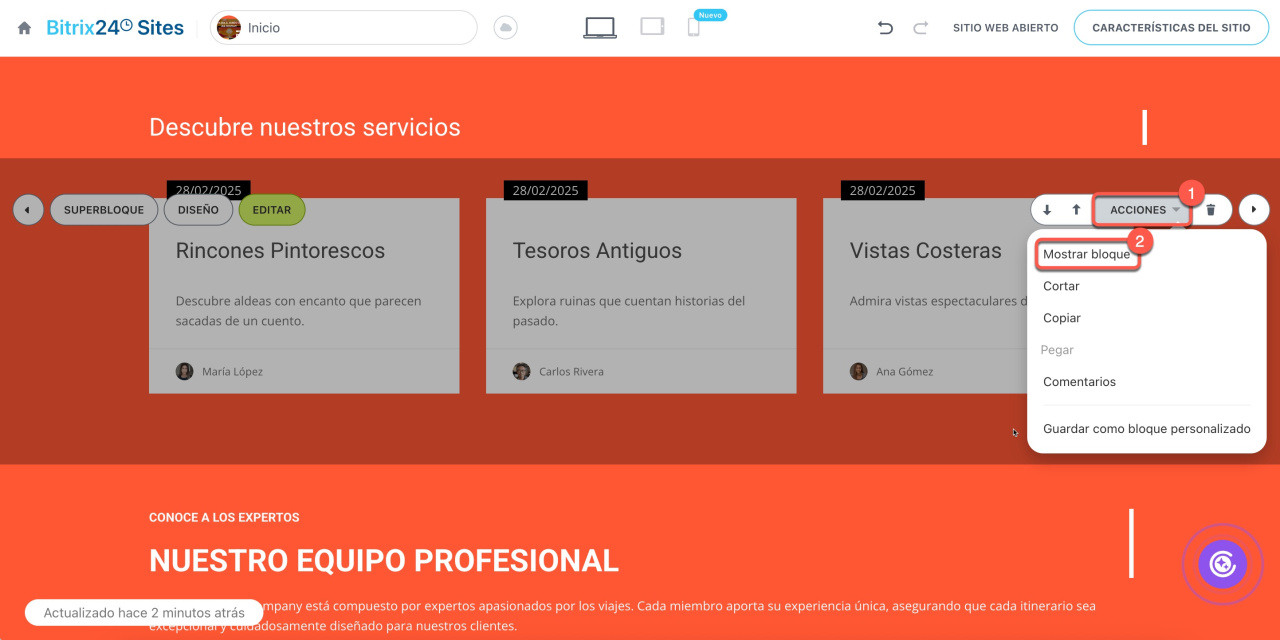Collapse left block panel arrow
This screenshot has height=640, width=1280.
click(28, 210)
